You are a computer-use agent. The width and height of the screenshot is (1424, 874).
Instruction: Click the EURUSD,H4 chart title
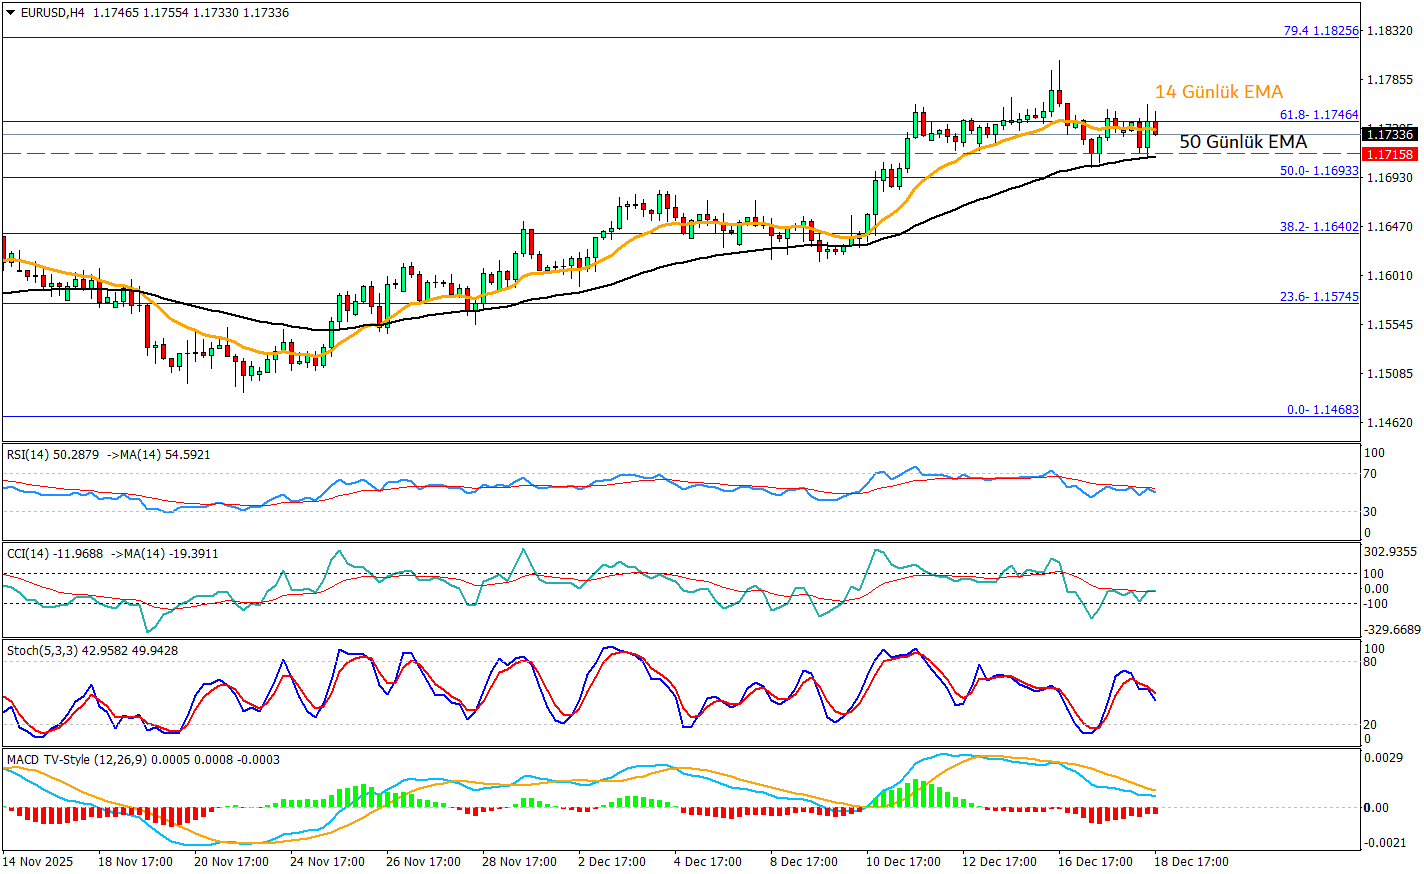pos(52,13)
